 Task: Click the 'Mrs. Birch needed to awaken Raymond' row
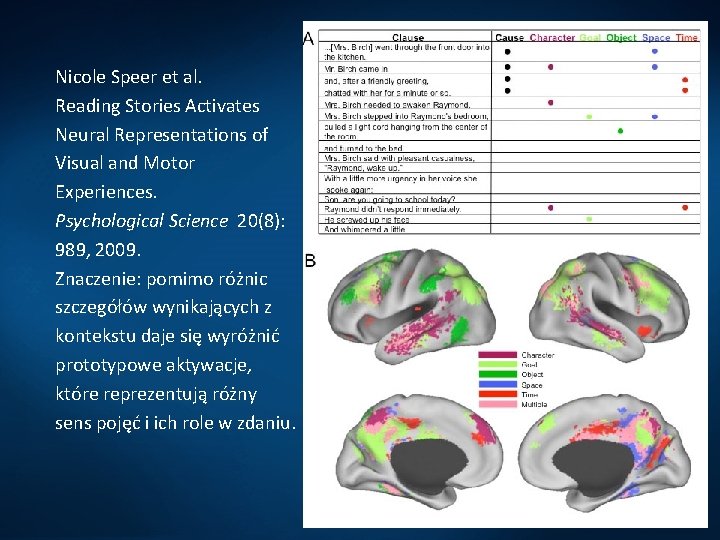coord(509,103)
